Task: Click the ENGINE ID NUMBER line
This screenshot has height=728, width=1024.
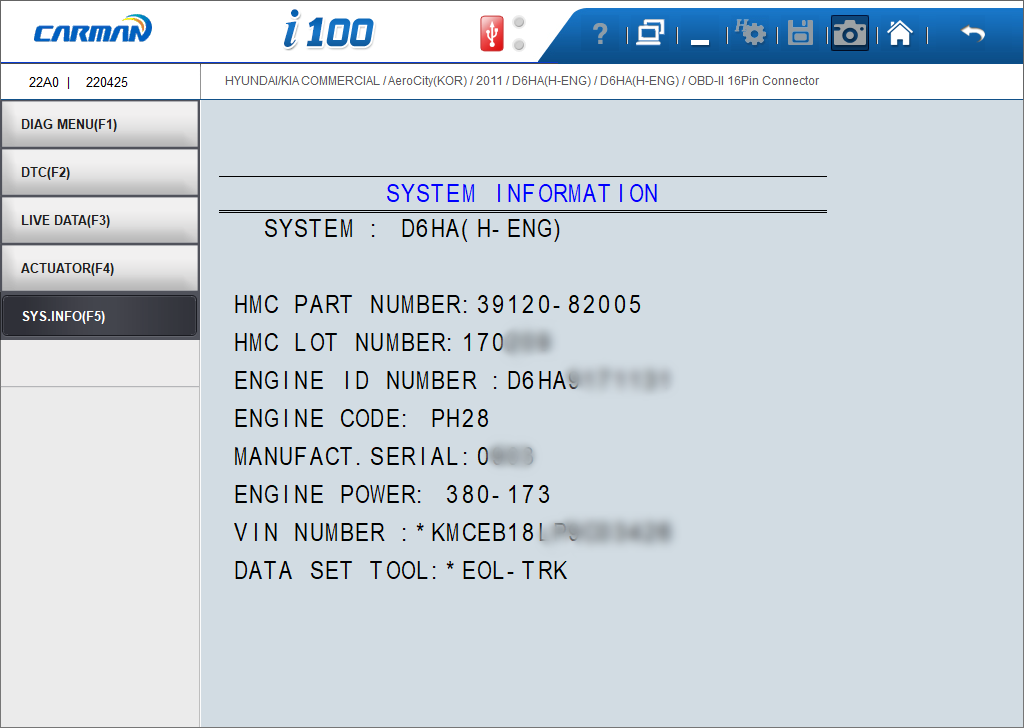Action: tap(452, 381)
